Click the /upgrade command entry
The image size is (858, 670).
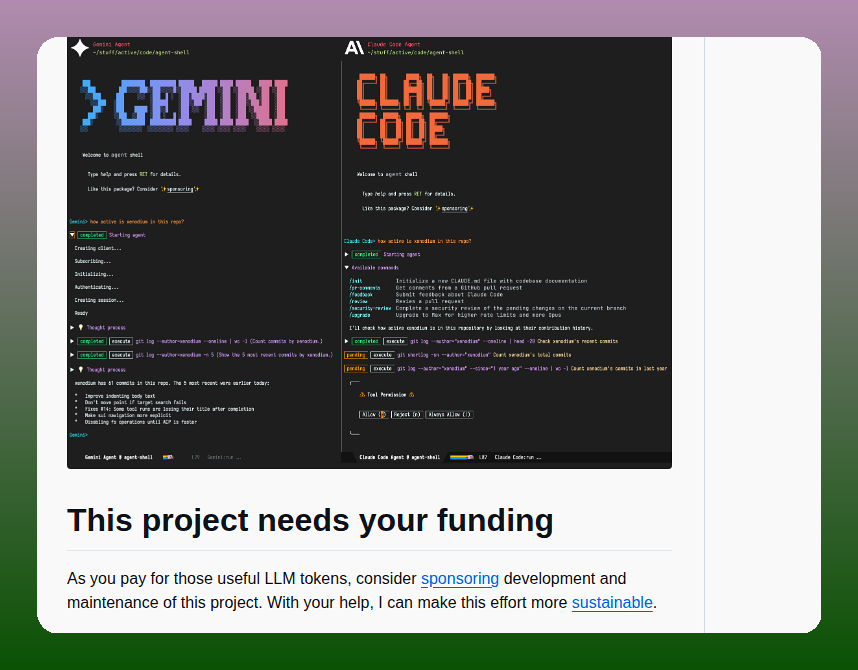[360, 315]
